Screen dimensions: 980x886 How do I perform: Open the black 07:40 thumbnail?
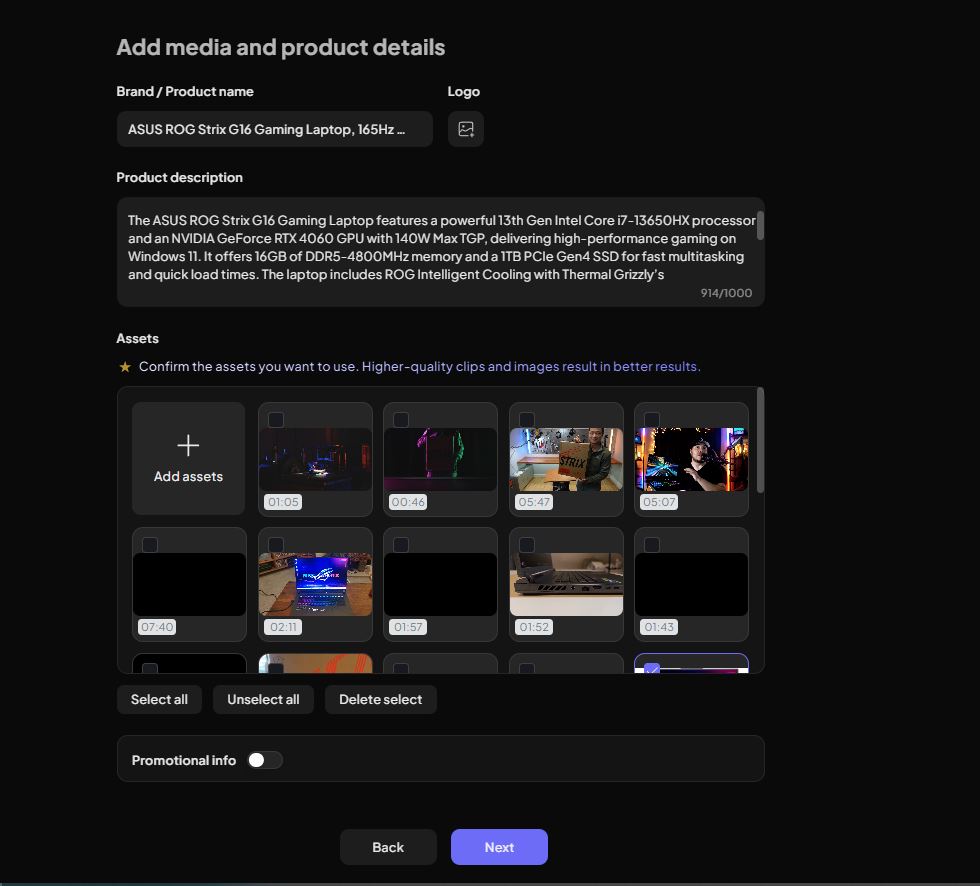pos(189,584)
